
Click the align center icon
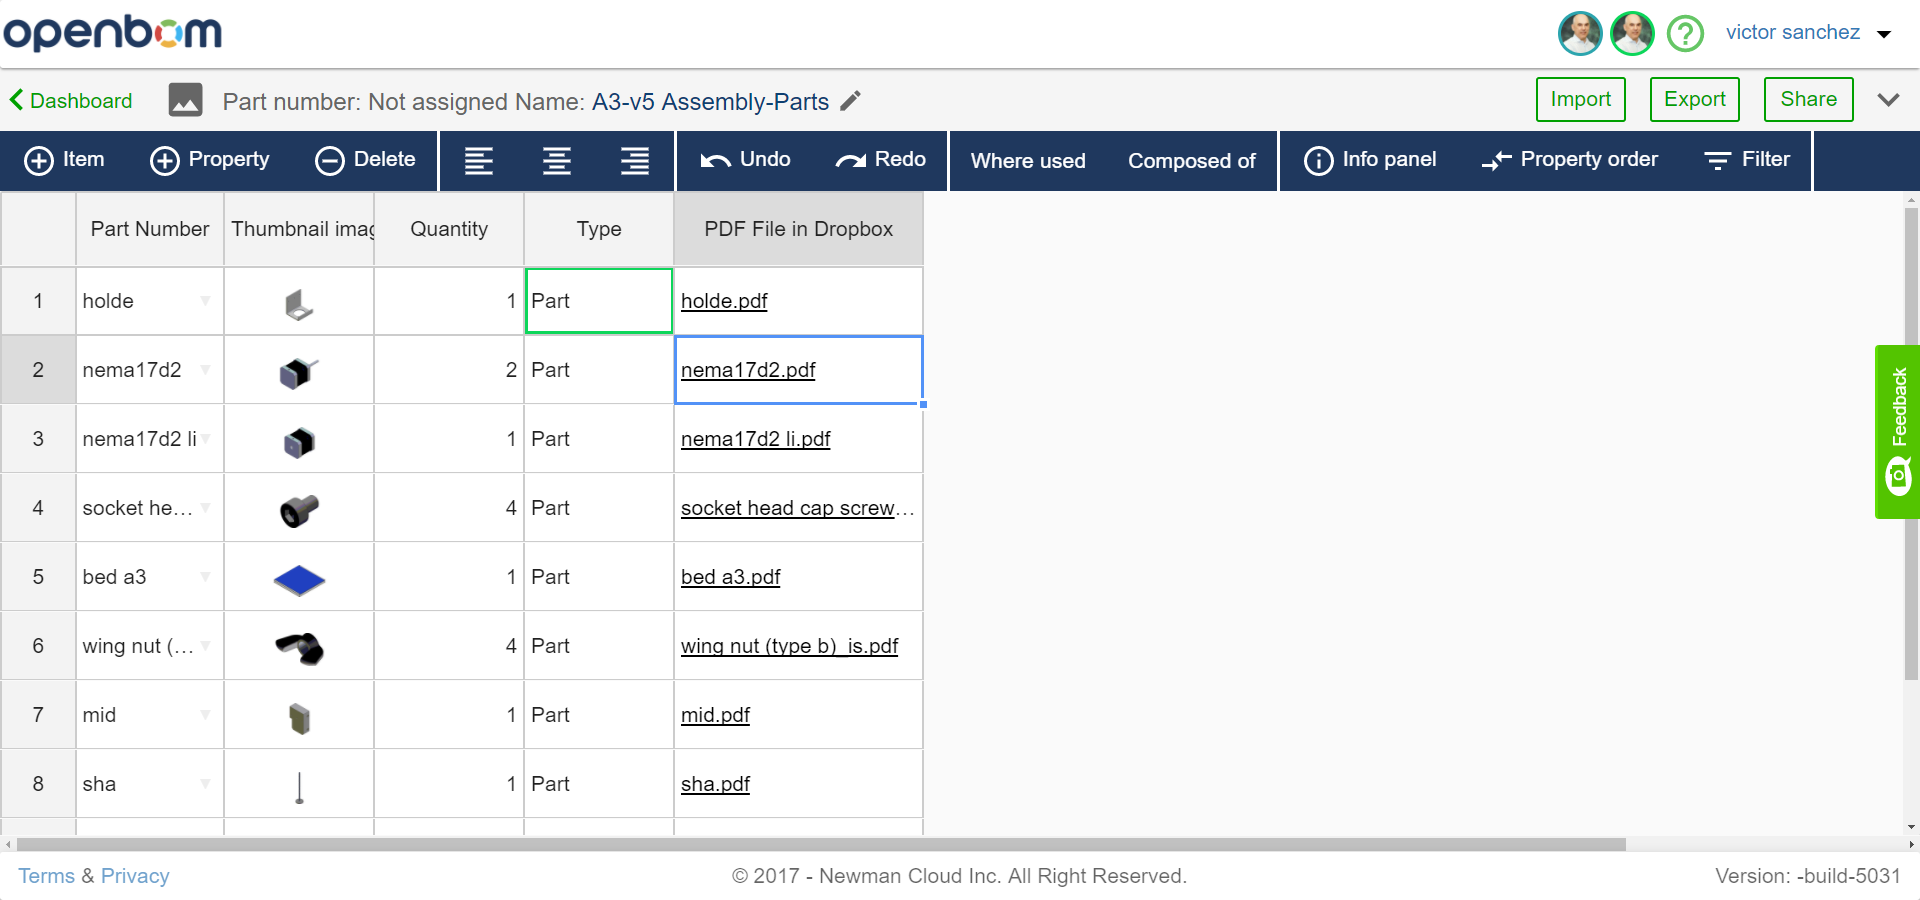click(557, 161)
